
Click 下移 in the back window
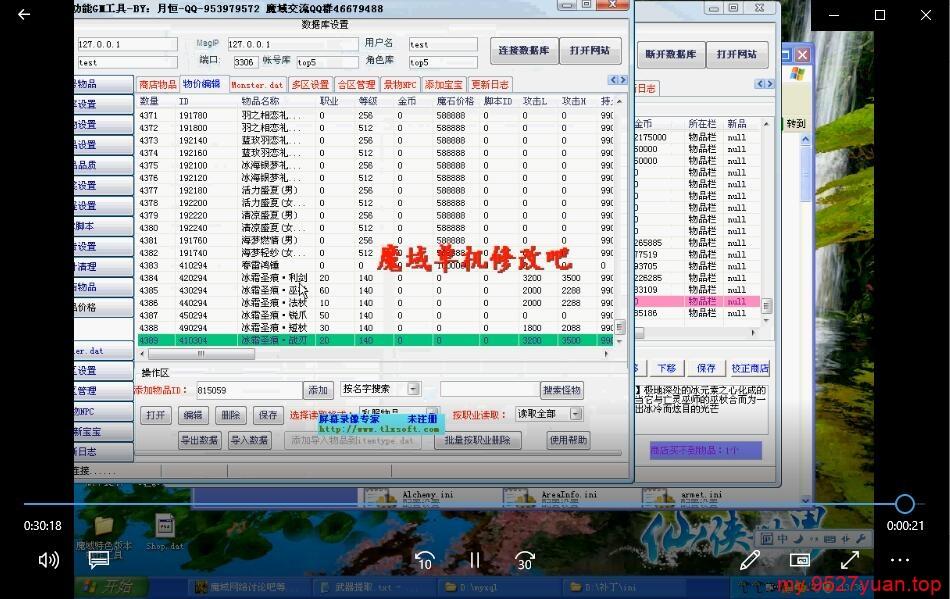666,368
